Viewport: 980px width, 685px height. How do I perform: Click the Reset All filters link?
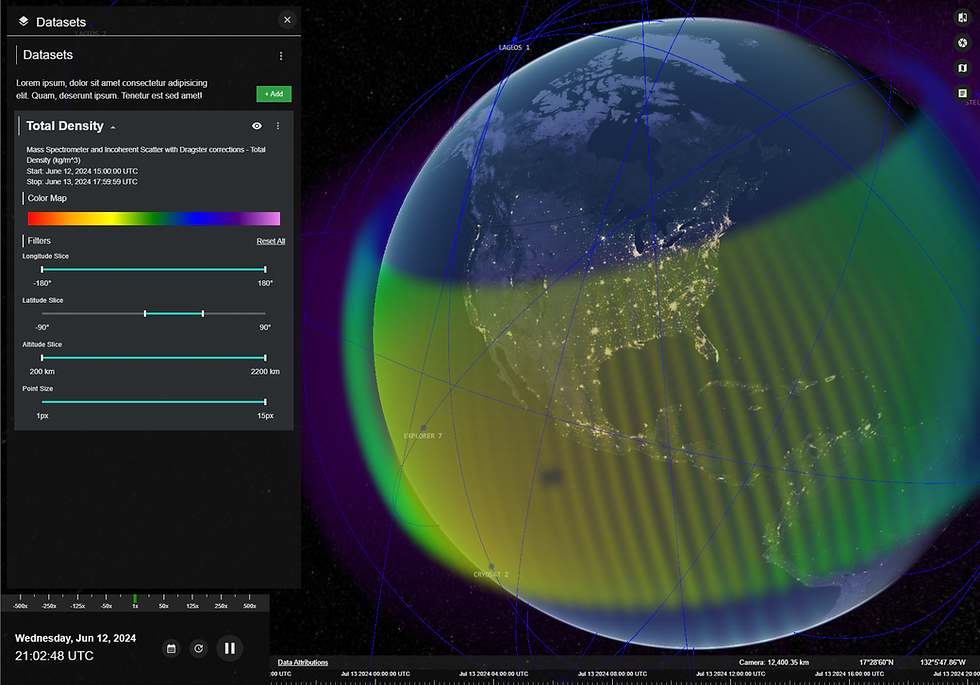click(x=271, y=241)
